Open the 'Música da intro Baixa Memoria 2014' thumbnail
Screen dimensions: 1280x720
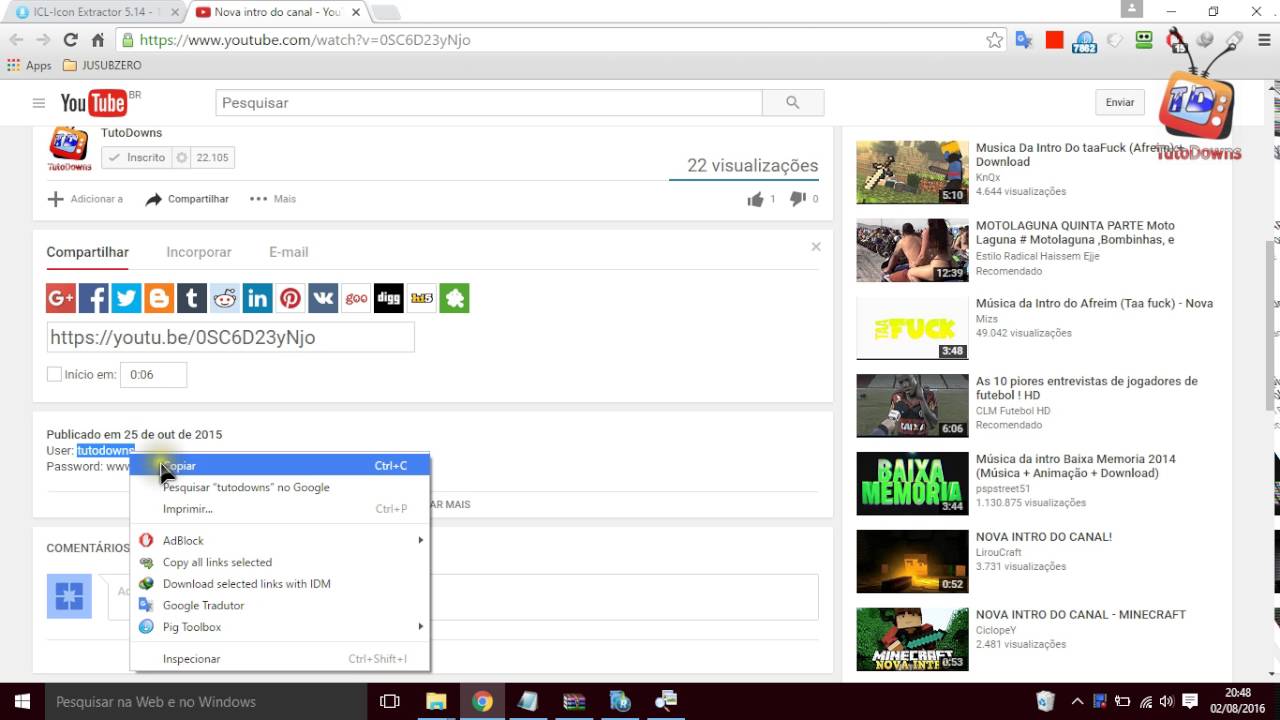pyautogui.click(x=912, y=484)
